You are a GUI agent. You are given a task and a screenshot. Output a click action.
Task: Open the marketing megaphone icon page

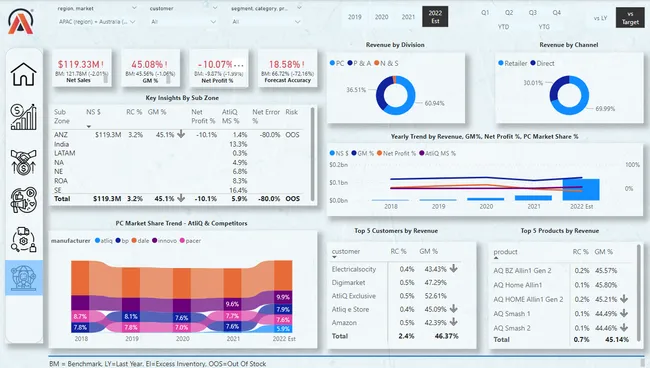coord(24,200)
